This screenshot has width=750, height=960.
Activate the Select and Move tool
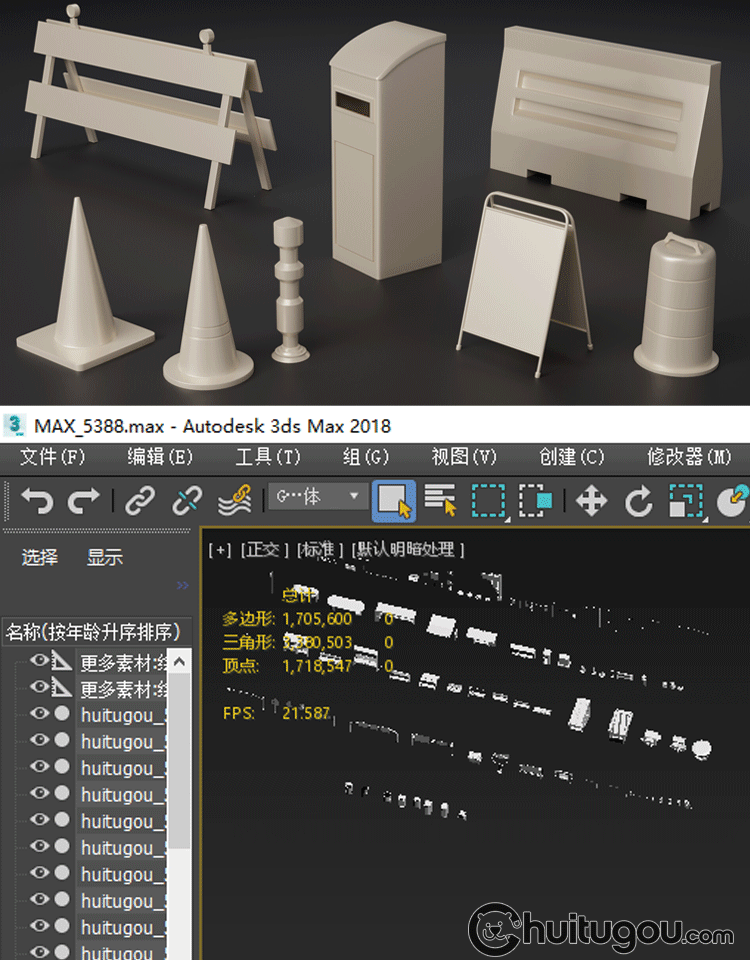click(592, 500)
